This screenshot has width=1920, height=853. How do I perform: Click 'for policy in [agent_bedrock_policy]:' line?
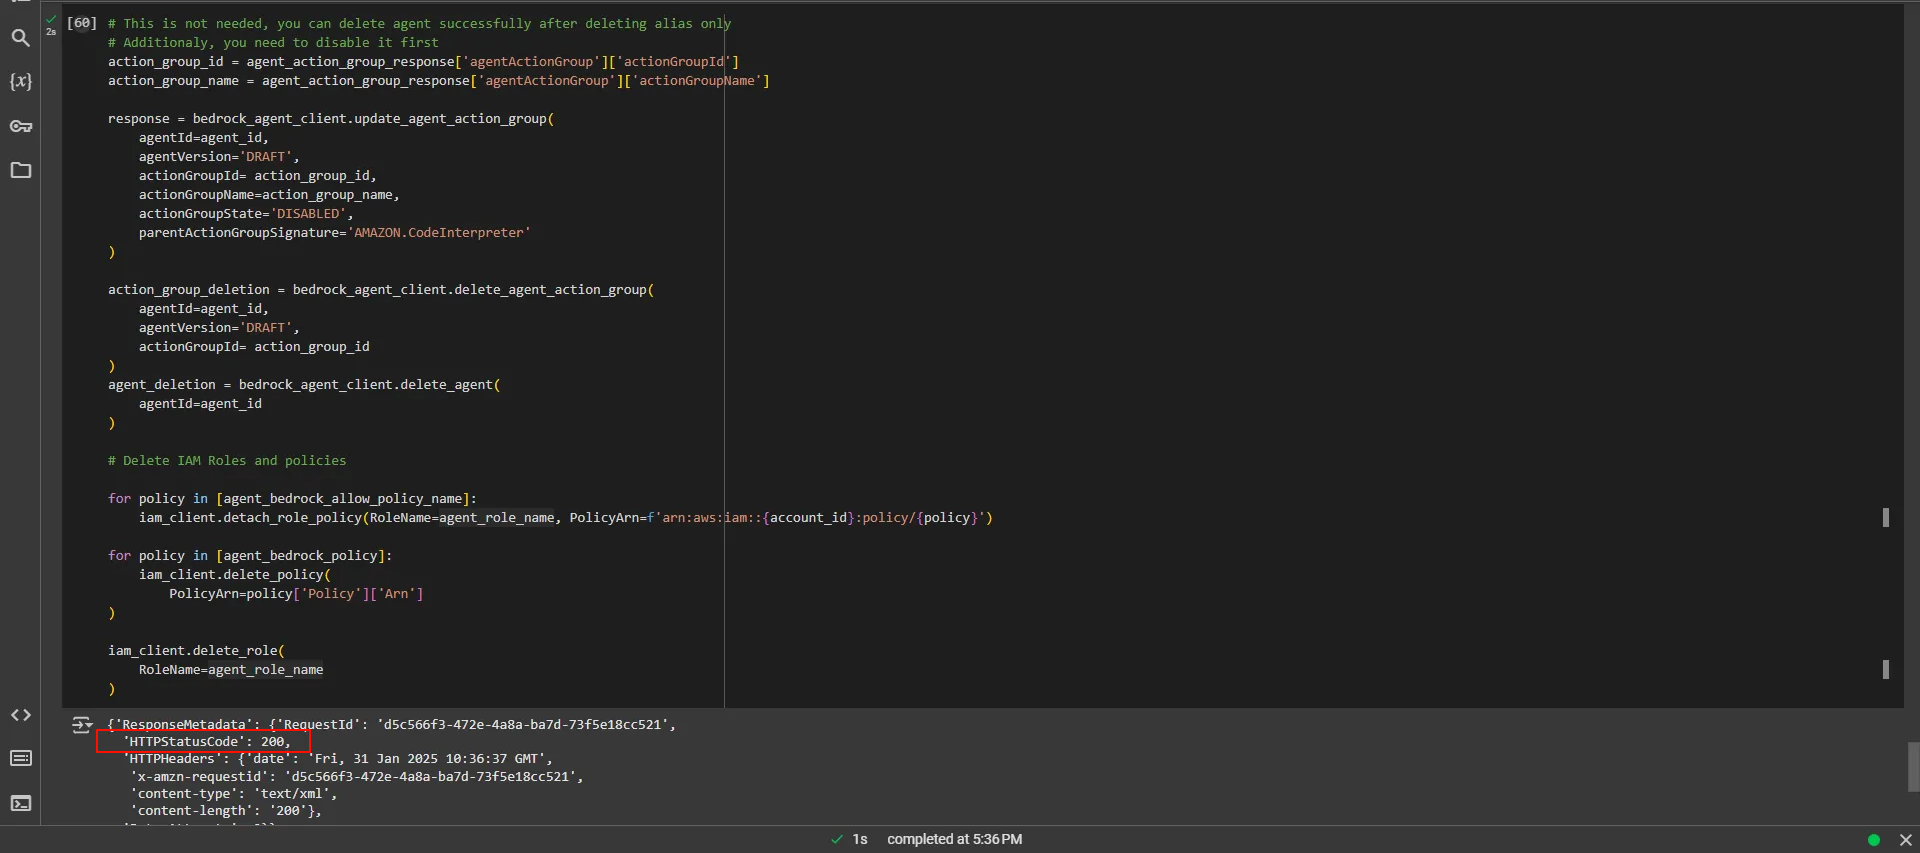(x=250, y=555)
